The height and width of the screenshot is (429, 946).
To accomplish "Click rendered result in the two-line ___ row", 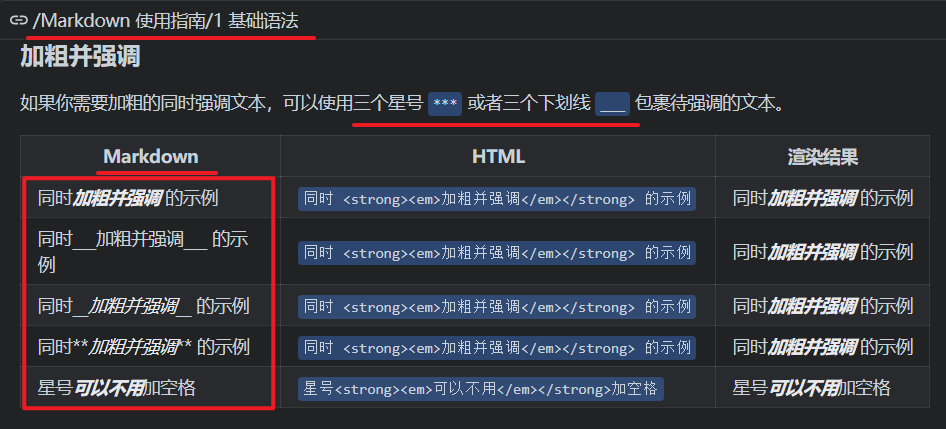I will (x=822, y=252).
